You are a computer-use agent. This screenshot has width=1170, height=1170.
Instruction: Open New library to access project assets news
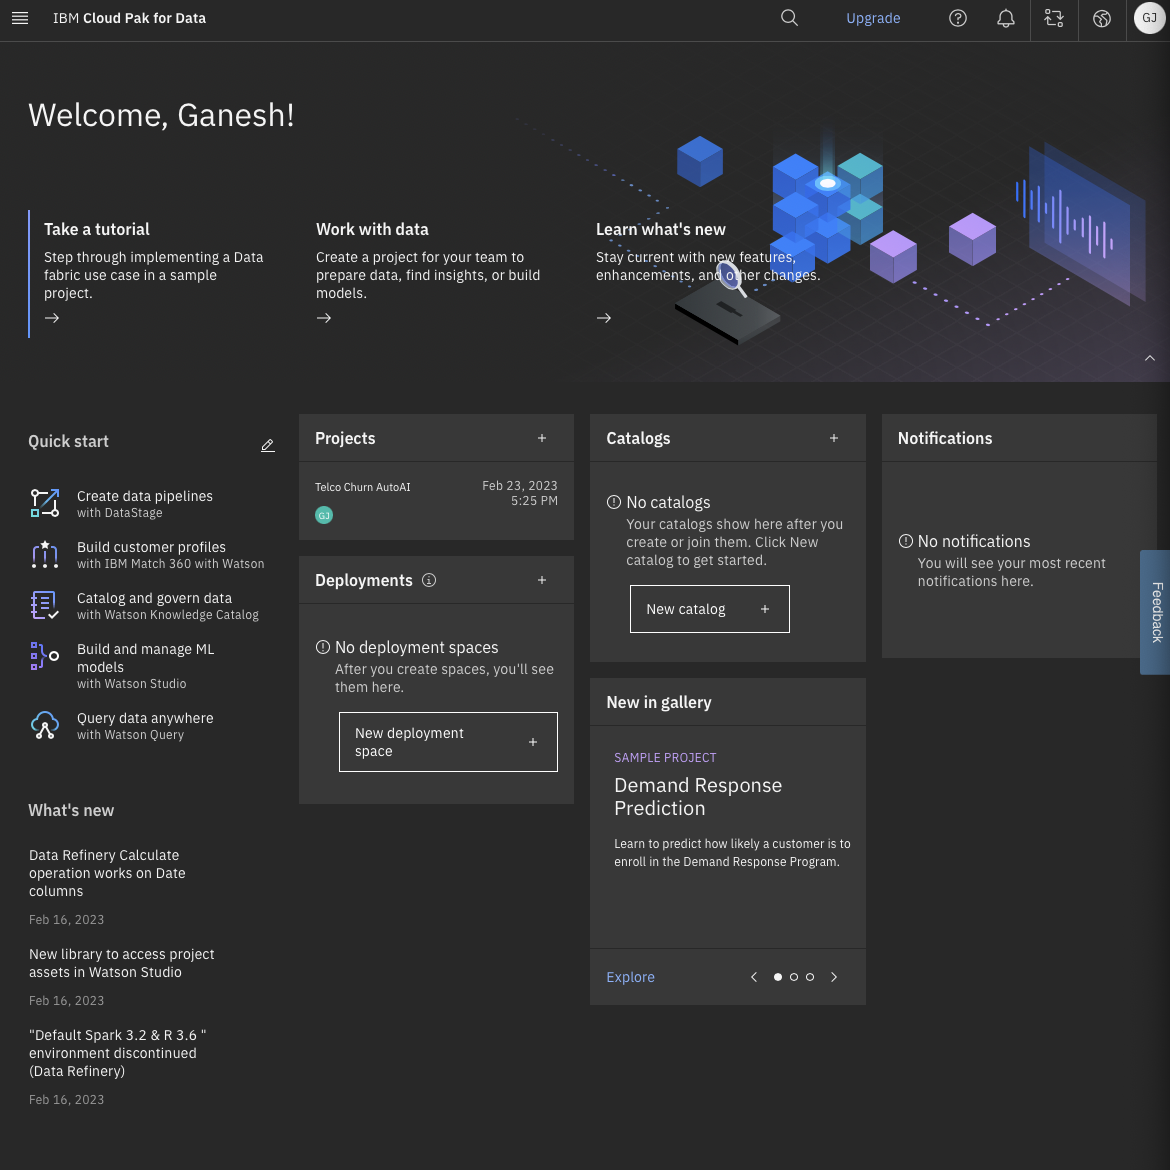pos(122,963)
